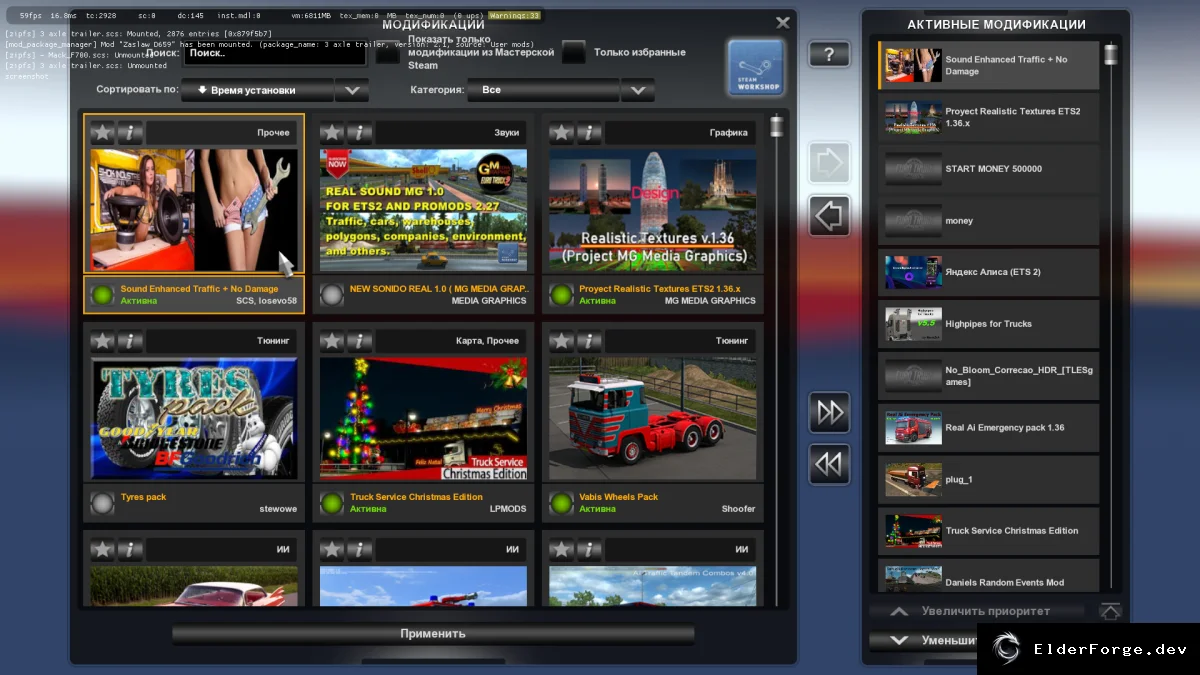
Task: Click the double left arrow move-all button
Action: pyautogui.click(x=829, y=464)
